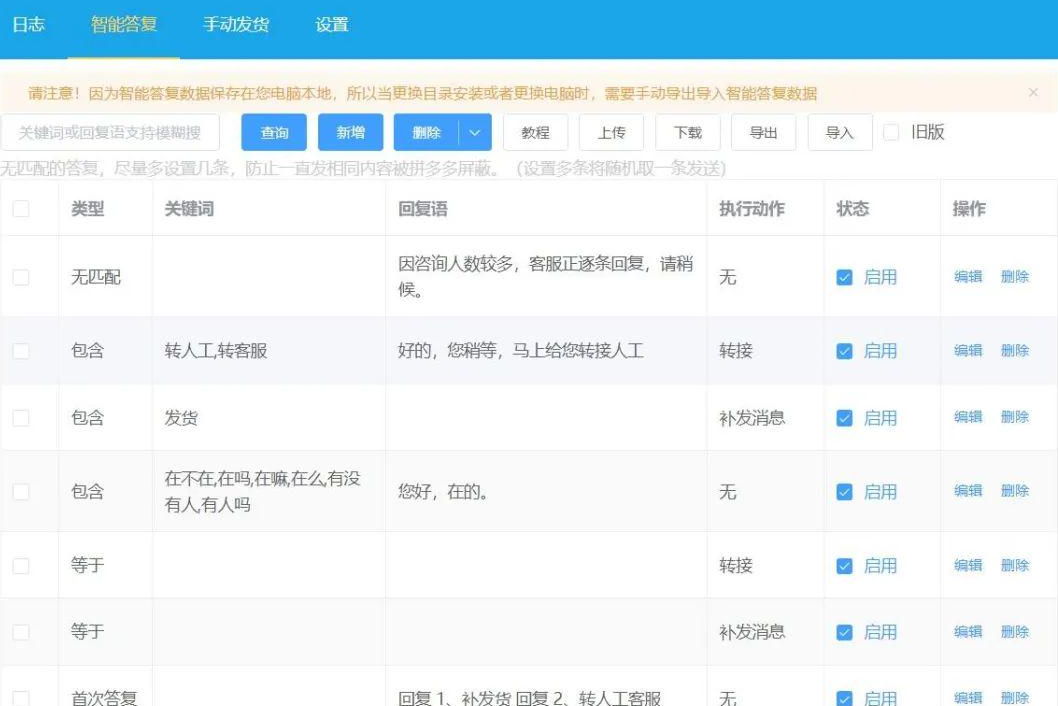Click 新增 to add a new reply
This screenshot has width=1058, height=706.
[349, 131]
